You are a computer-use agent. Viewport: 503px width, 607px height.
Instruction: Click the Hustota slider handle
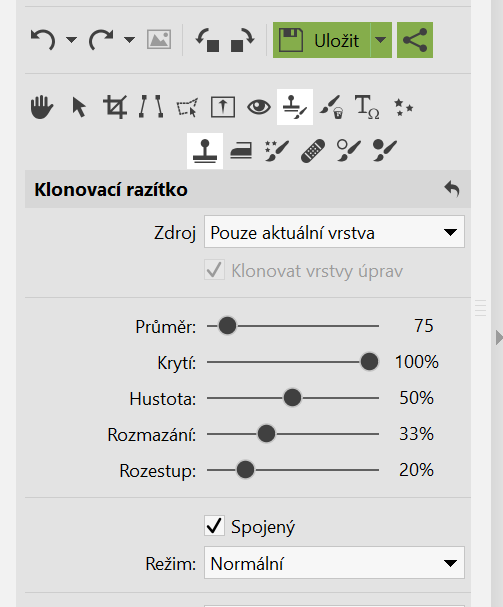292,398
